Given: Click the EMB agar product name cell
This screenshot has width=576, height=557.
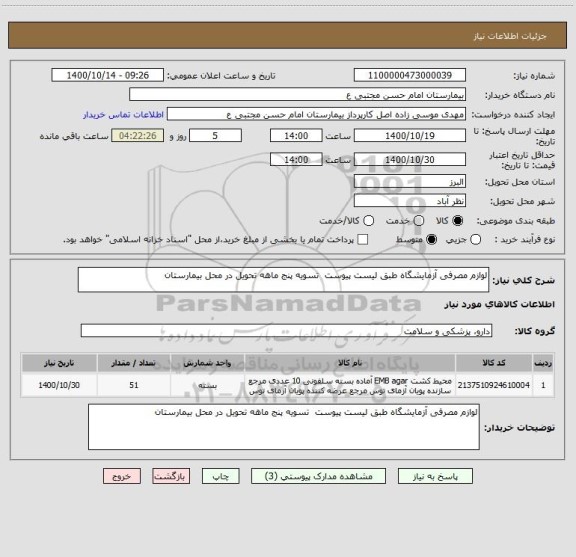Looking at the screenshot, I should pos(350,385).
